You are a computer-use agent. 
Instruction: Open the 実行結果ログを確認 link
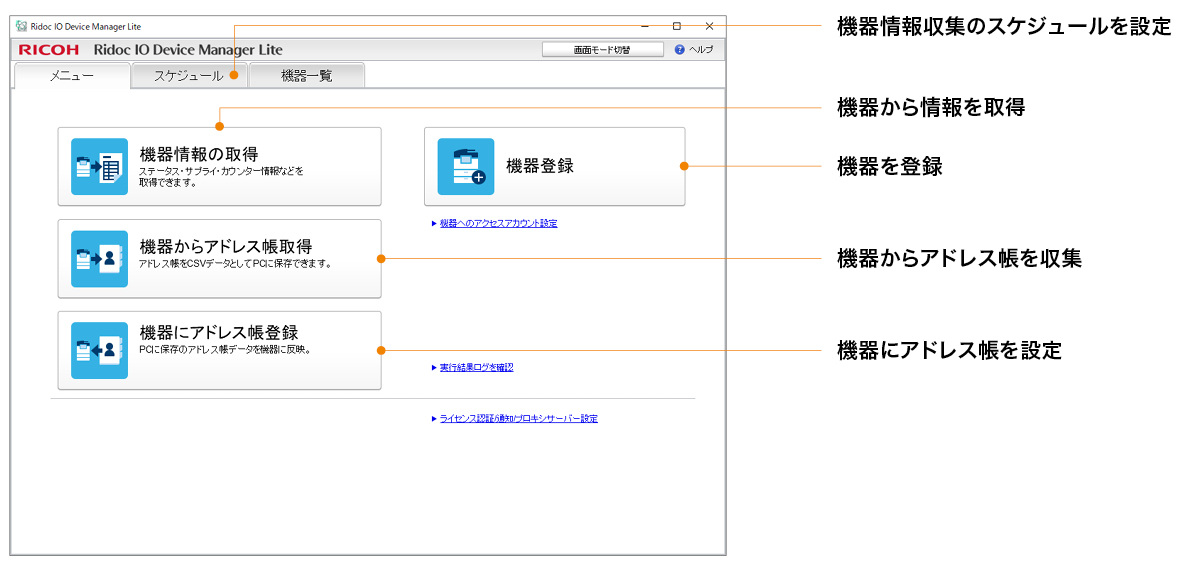click(476, 367)
